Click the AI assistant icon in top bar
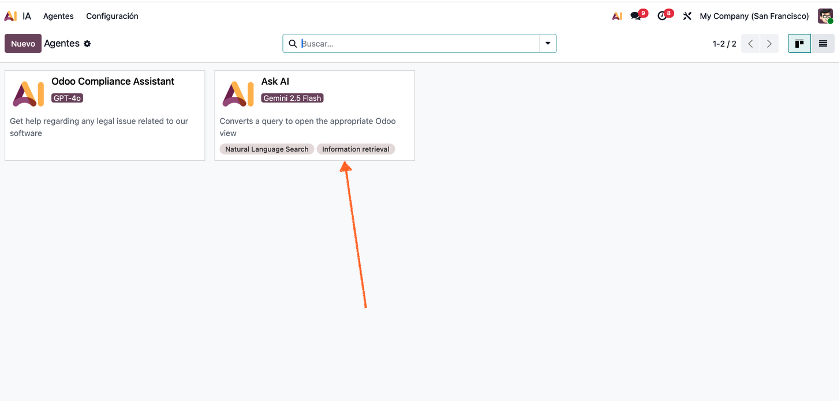Viewport: 839px width, 401px height. pos(617,16)
